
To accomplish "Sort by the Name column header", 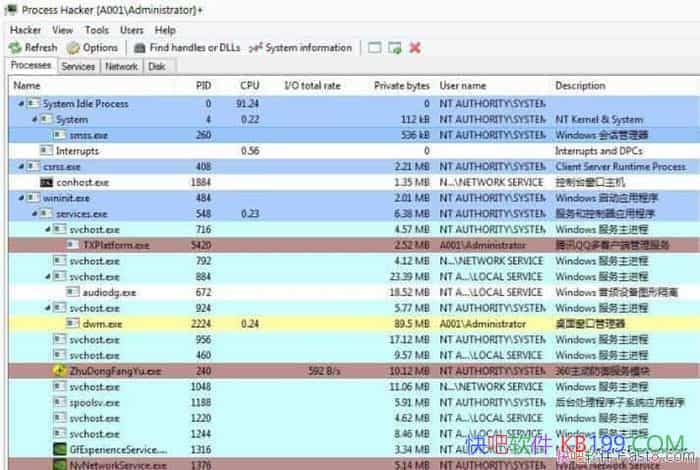I will [27, 85].
